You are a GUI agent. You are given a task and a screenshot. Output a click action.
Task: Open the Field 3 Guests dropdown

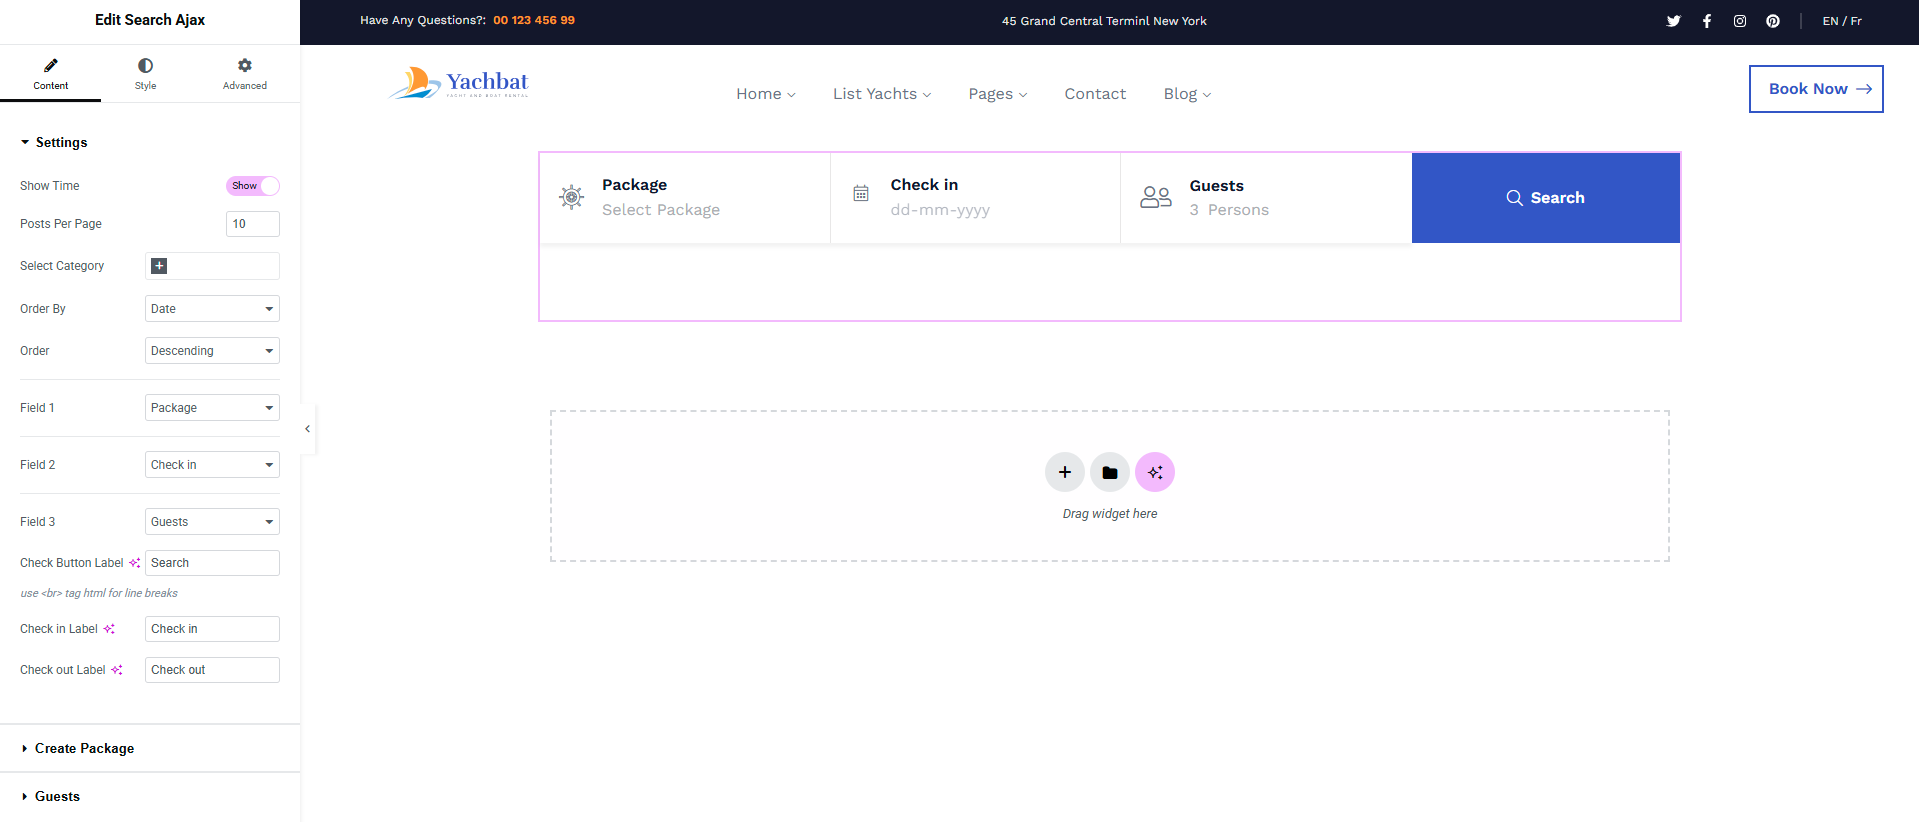click(x=212, y=522)
